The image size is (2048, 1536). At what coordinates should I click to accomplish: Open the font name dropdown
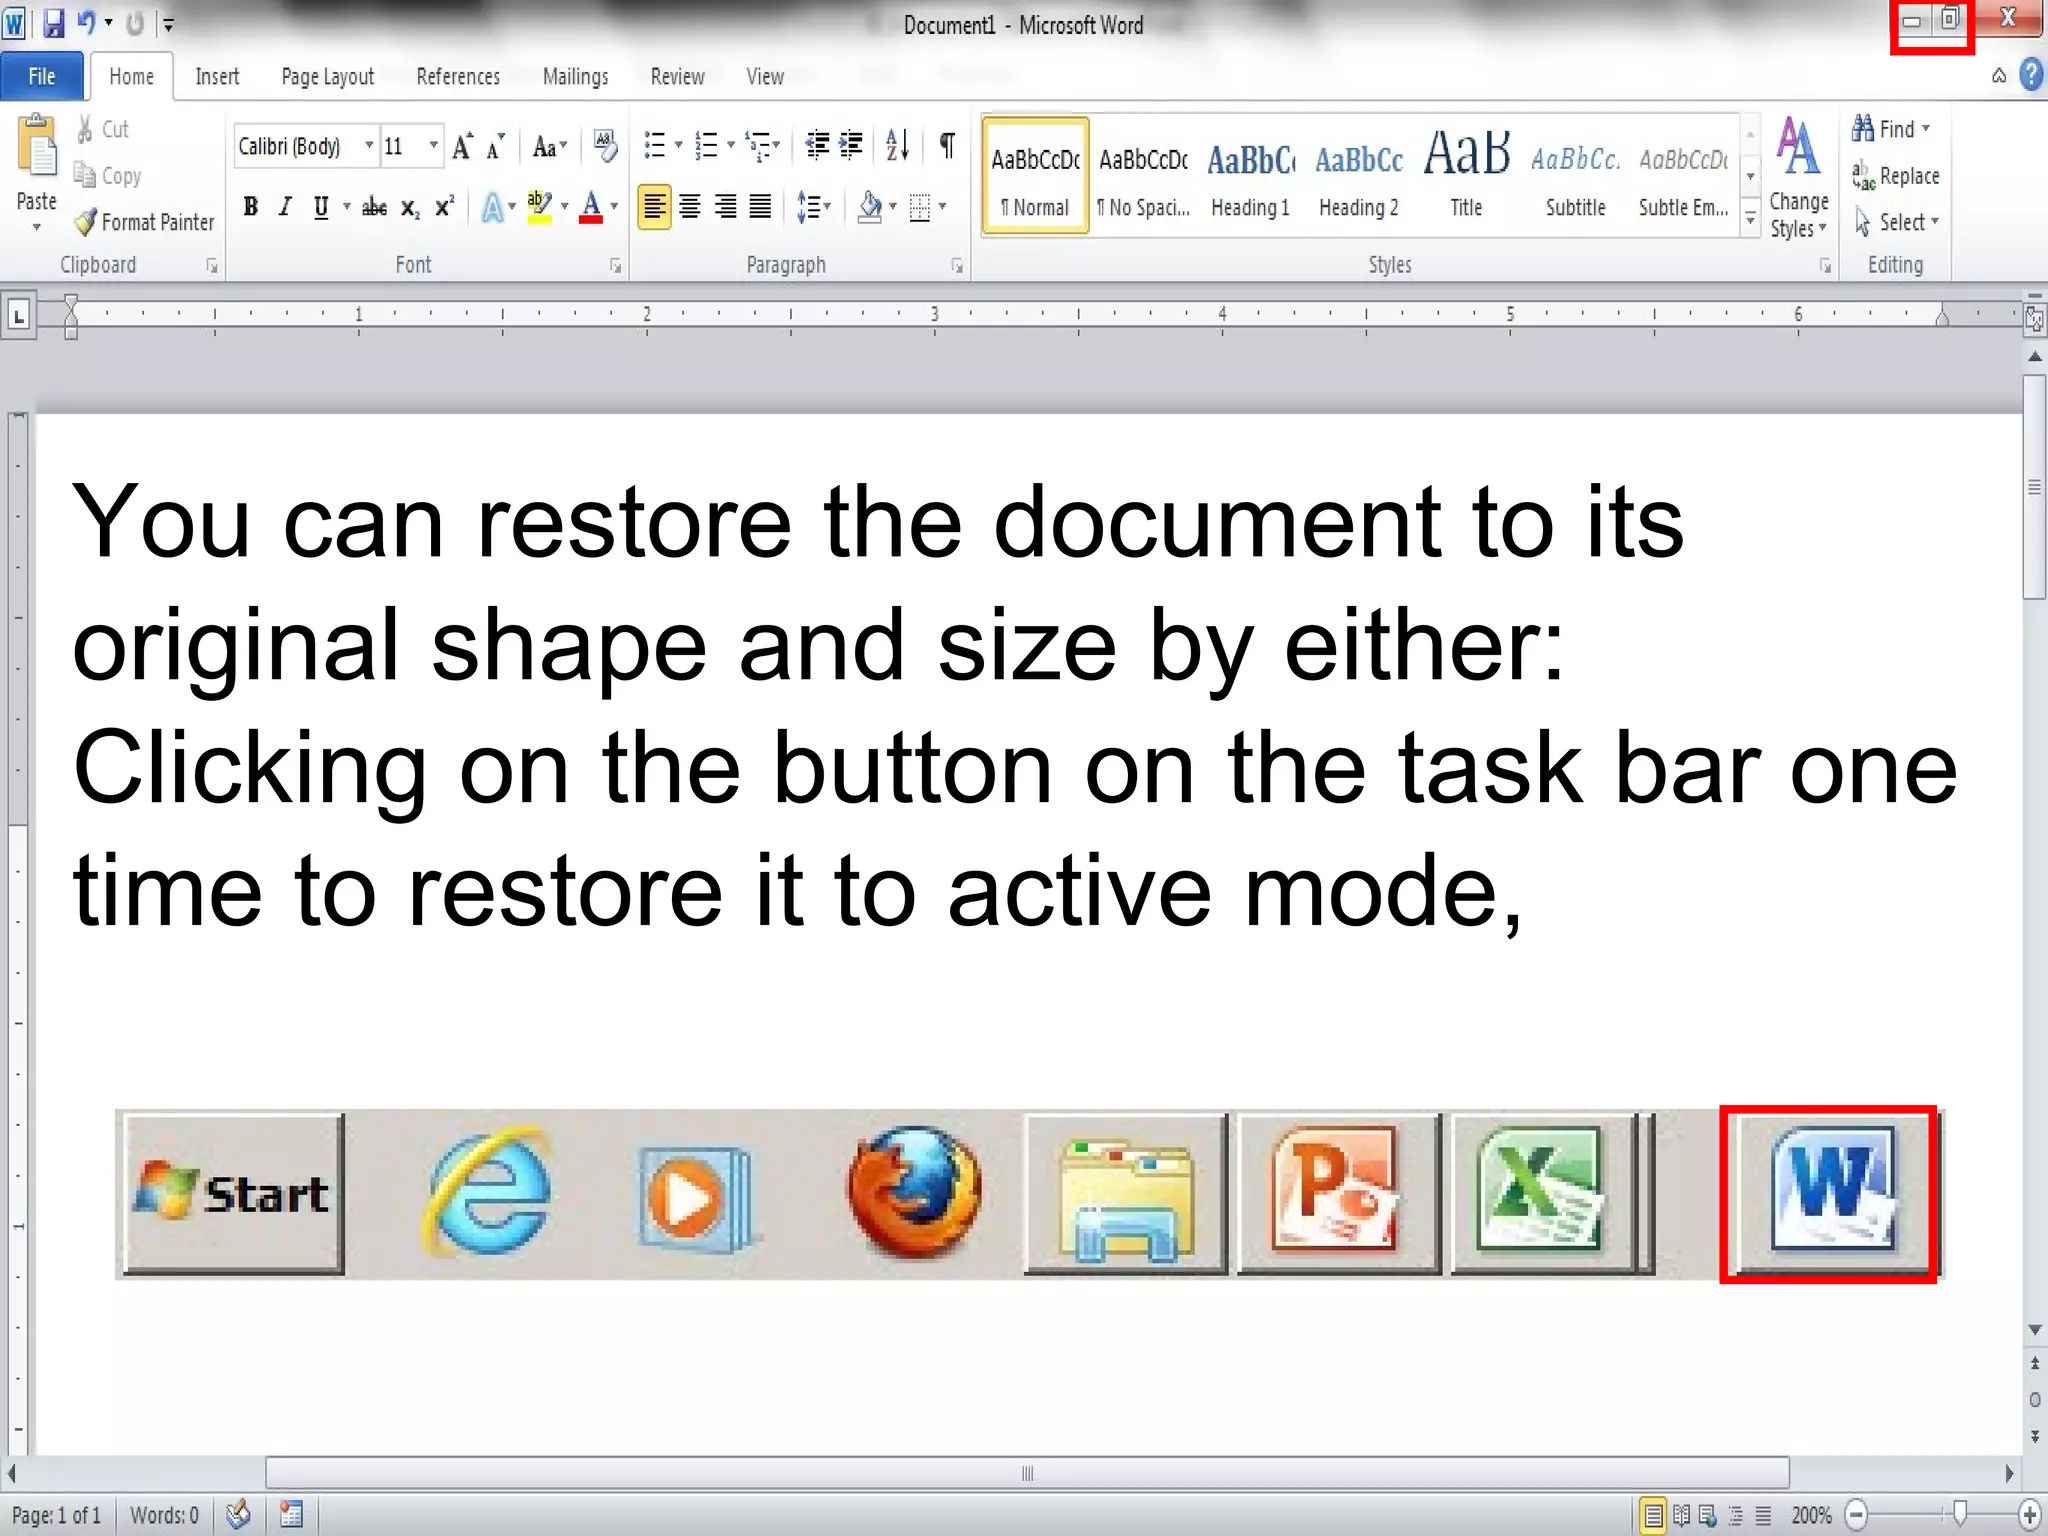pyautogui.click(x=369, y=146)
